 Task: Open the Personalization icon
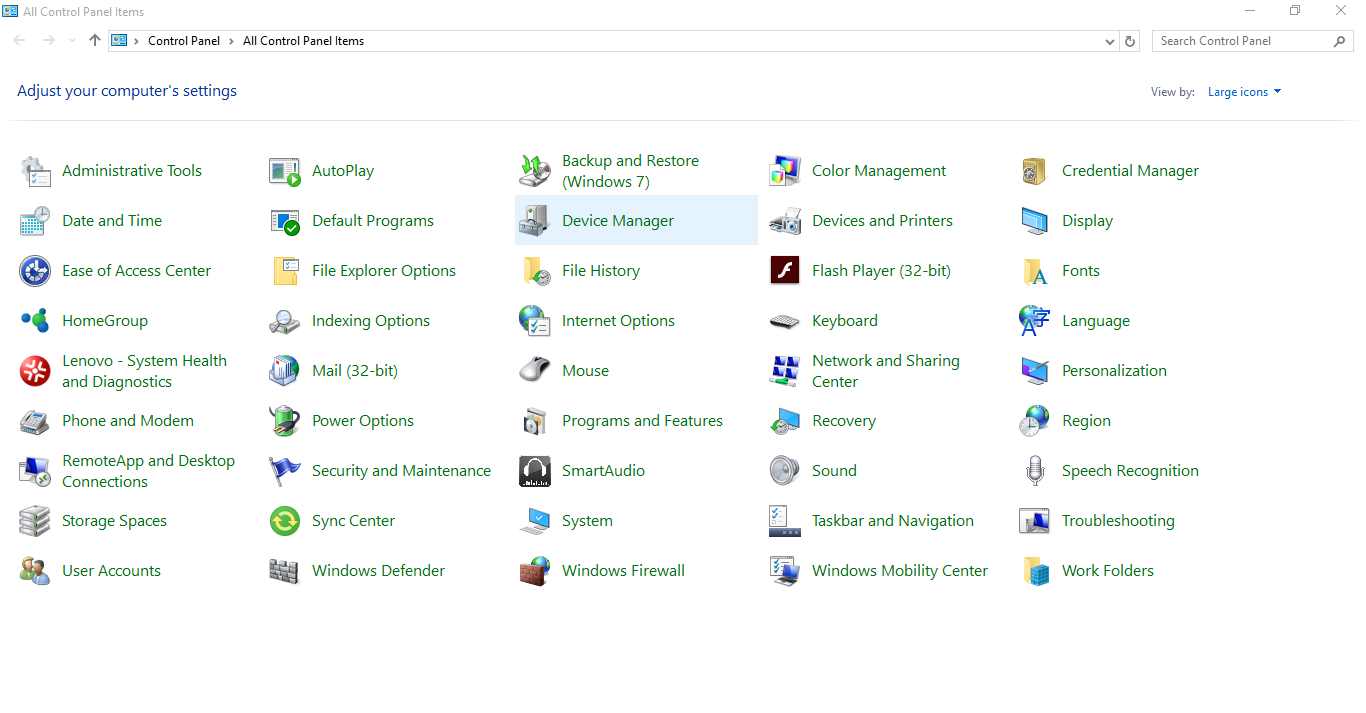click(1035, 371)
